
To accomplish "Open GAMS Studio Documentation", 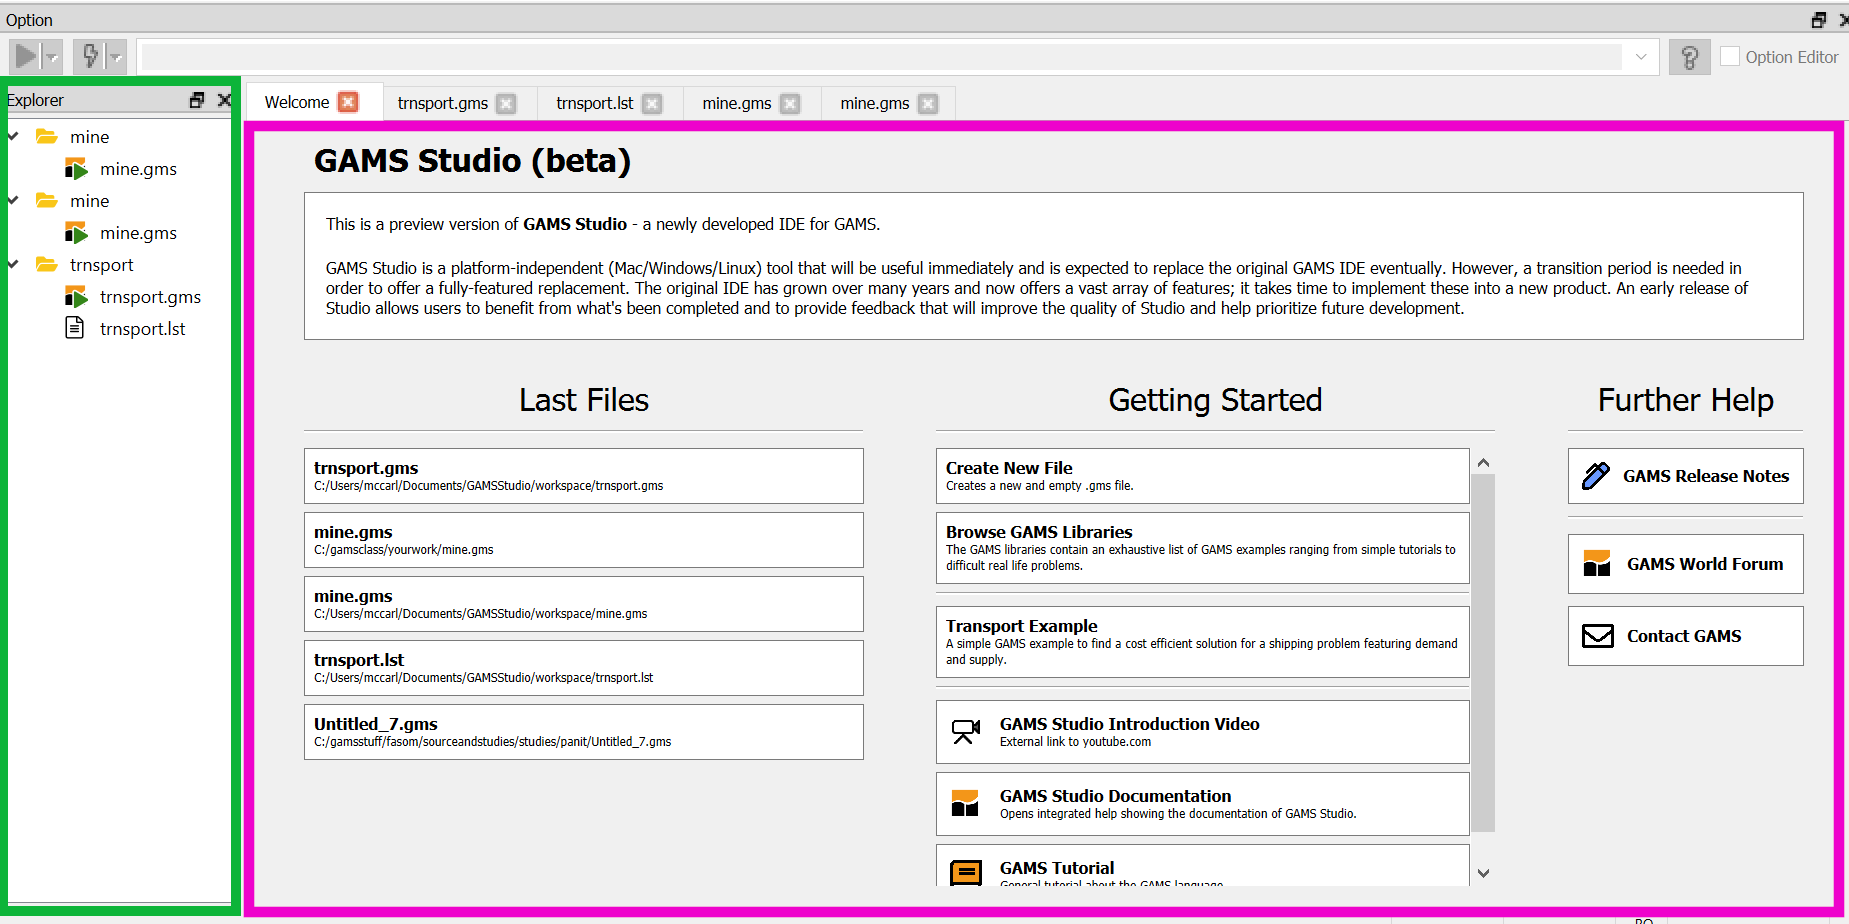I will pyautogui.click(x=1203, y=804).
